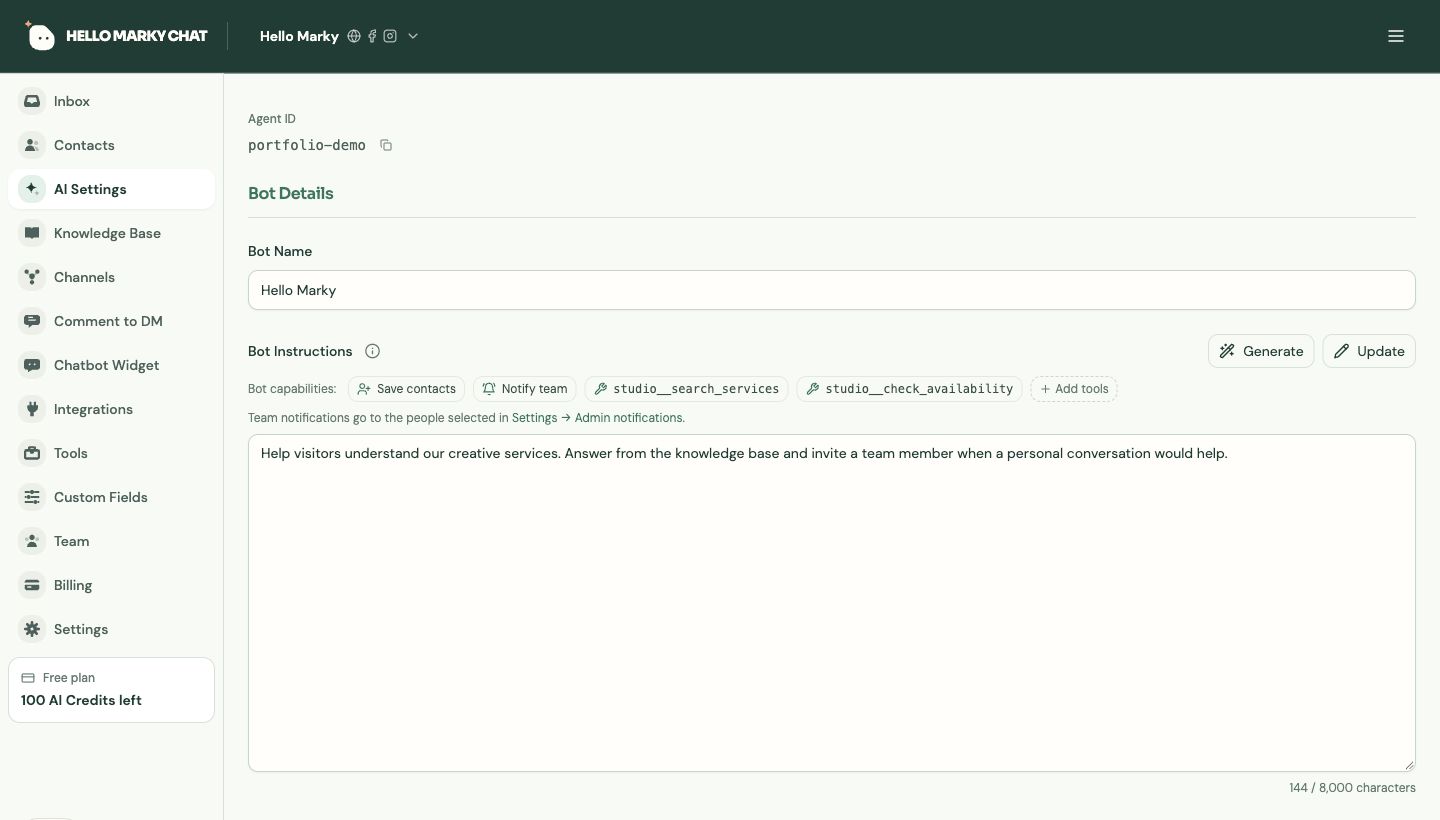Navigate to Channels
The height and width of the screenshot is (820, 1440).
tap(111, 277)
